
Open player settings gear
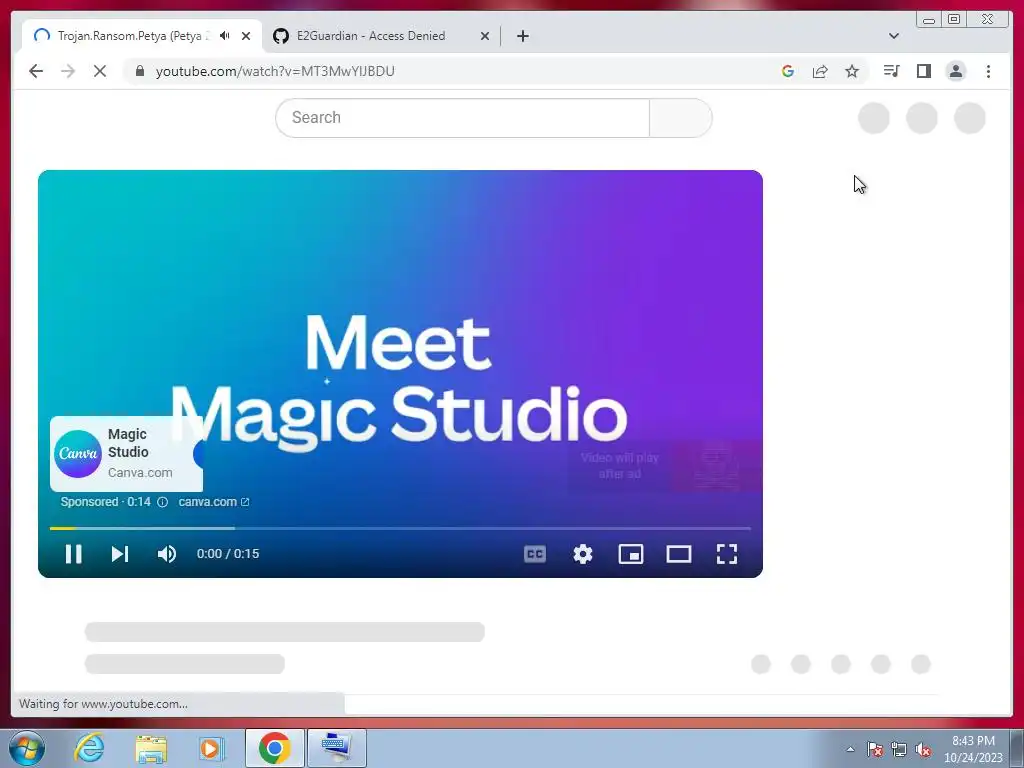(583, 554)
